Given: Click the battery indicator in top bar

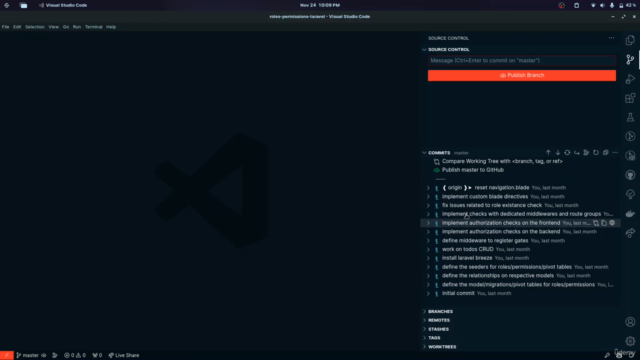Looking at the screenshot, I should [627, 5].
